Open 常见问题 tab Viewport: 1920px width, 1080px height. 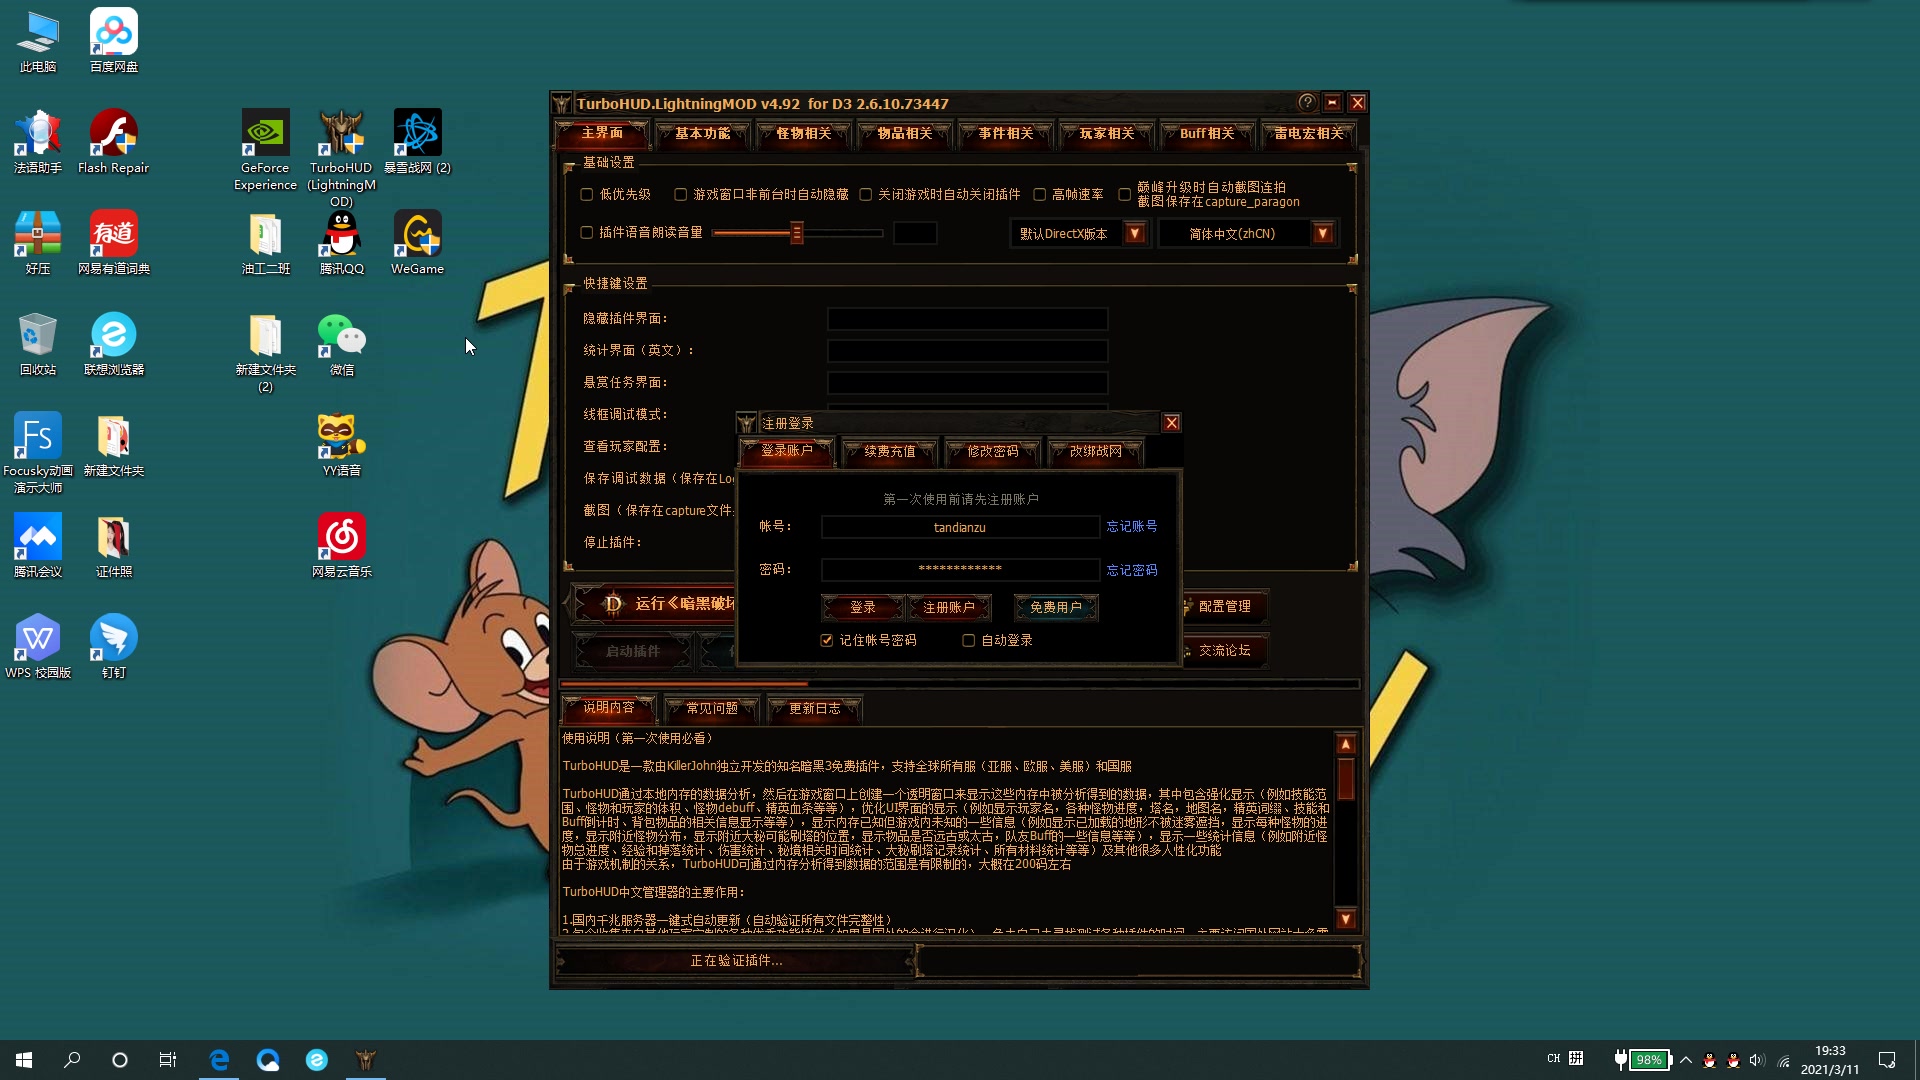pyautogui.click(x=712, y=709)
